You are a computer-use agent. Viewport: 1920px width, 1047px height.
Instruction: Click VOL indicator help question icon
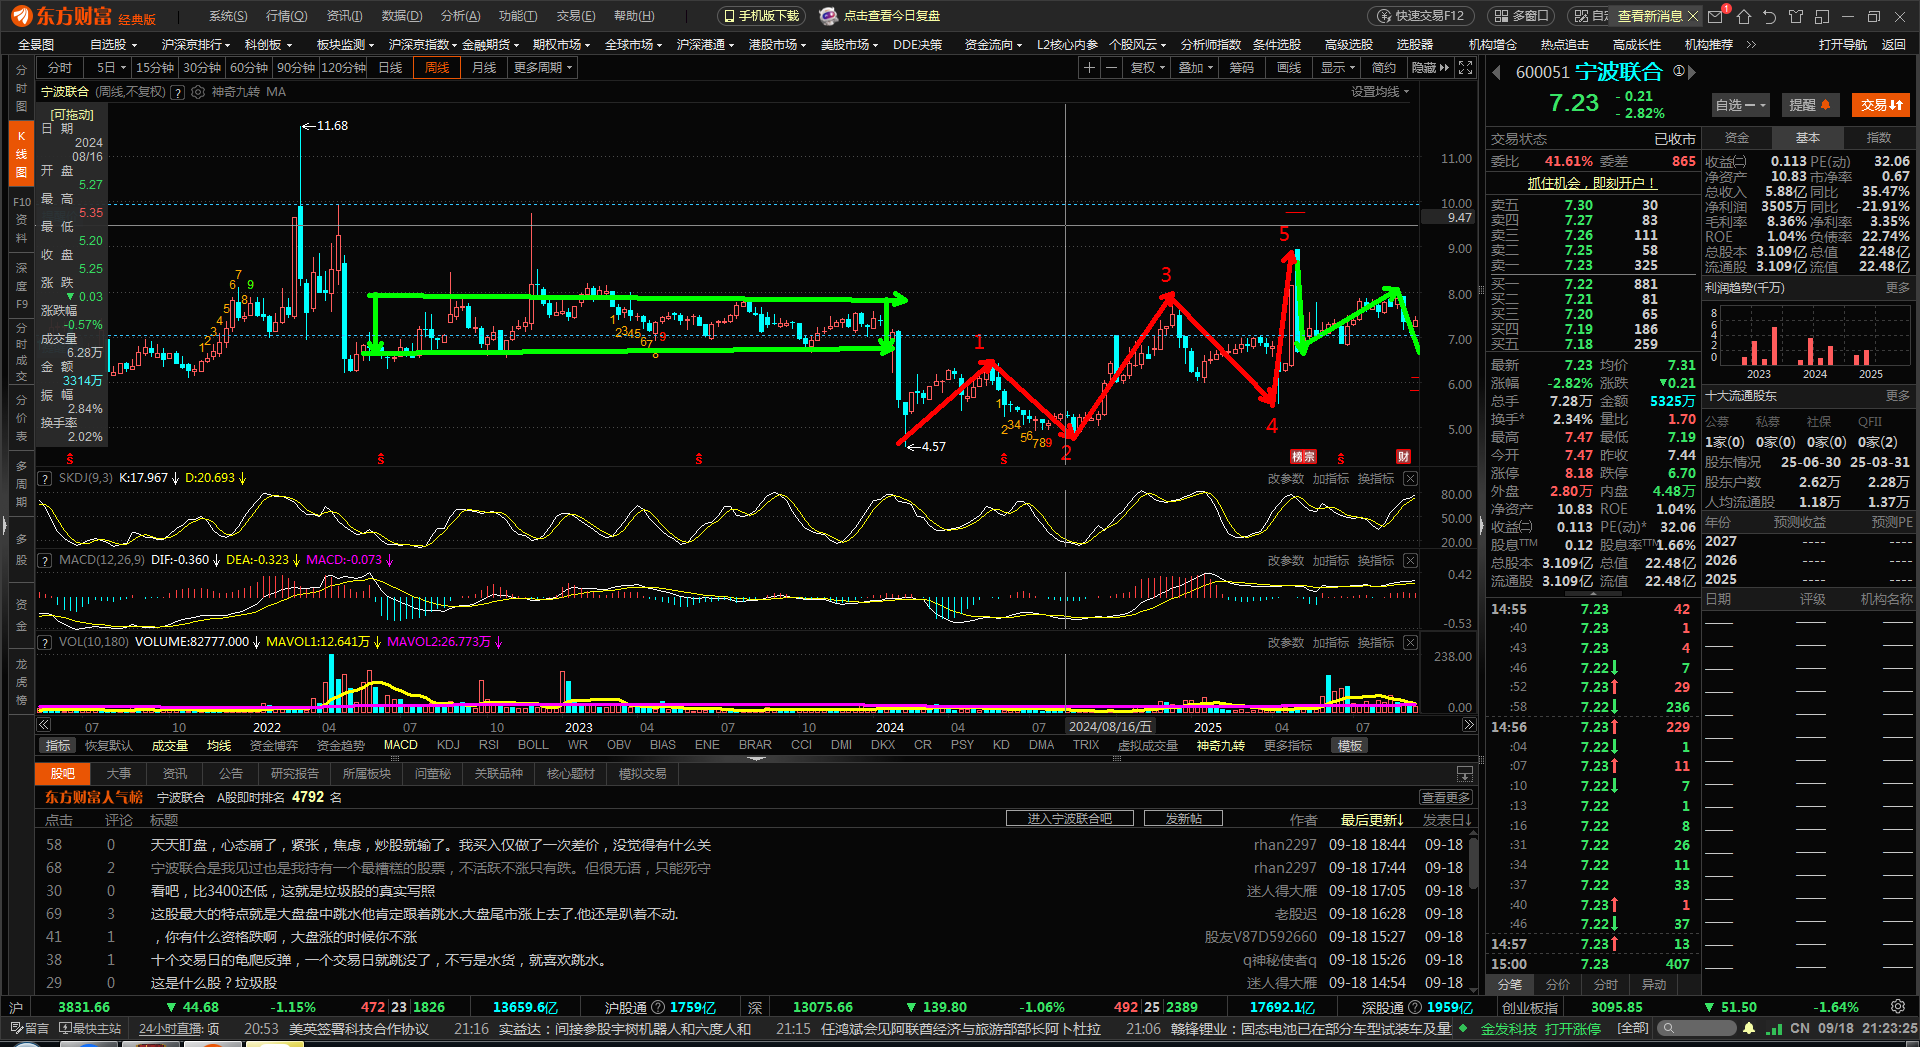[45, 642]
